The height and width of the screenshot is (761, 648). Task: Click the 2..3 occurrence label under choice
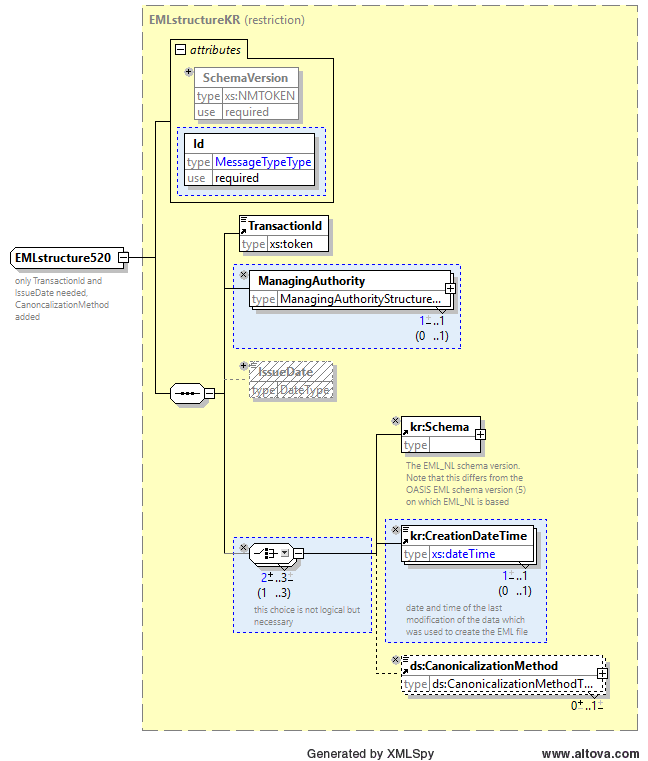click(x=277, y=578)
